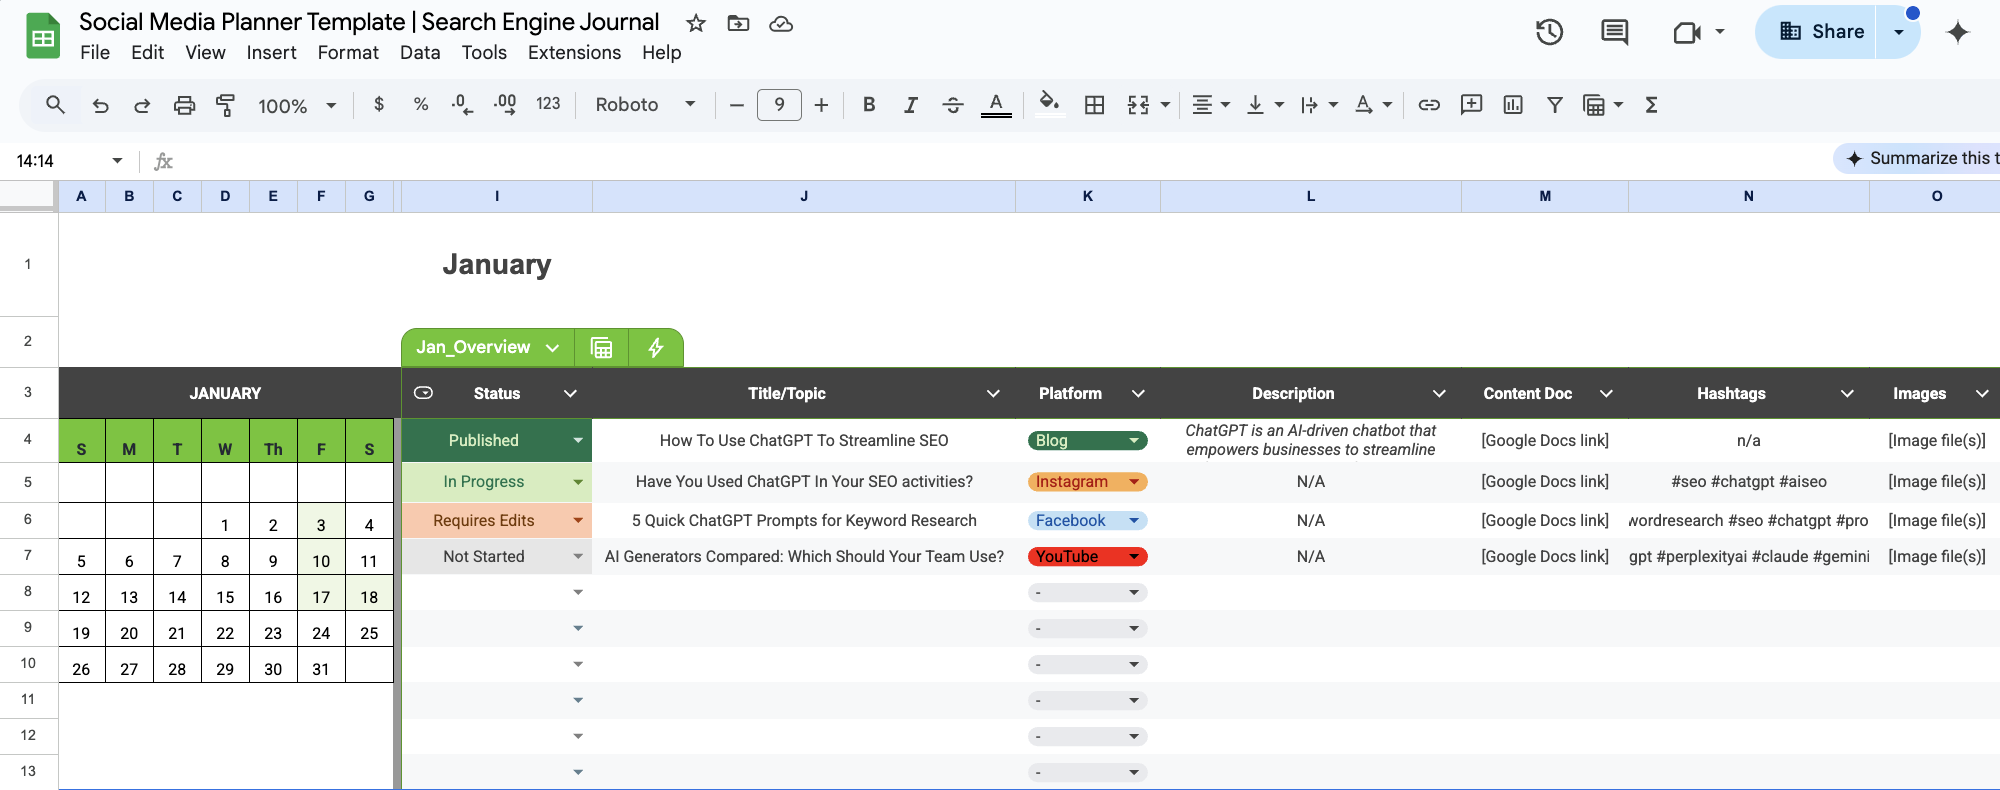2000x790 pixels.
Task: Open version history clock icon
Action: [x=1549, y=32]
